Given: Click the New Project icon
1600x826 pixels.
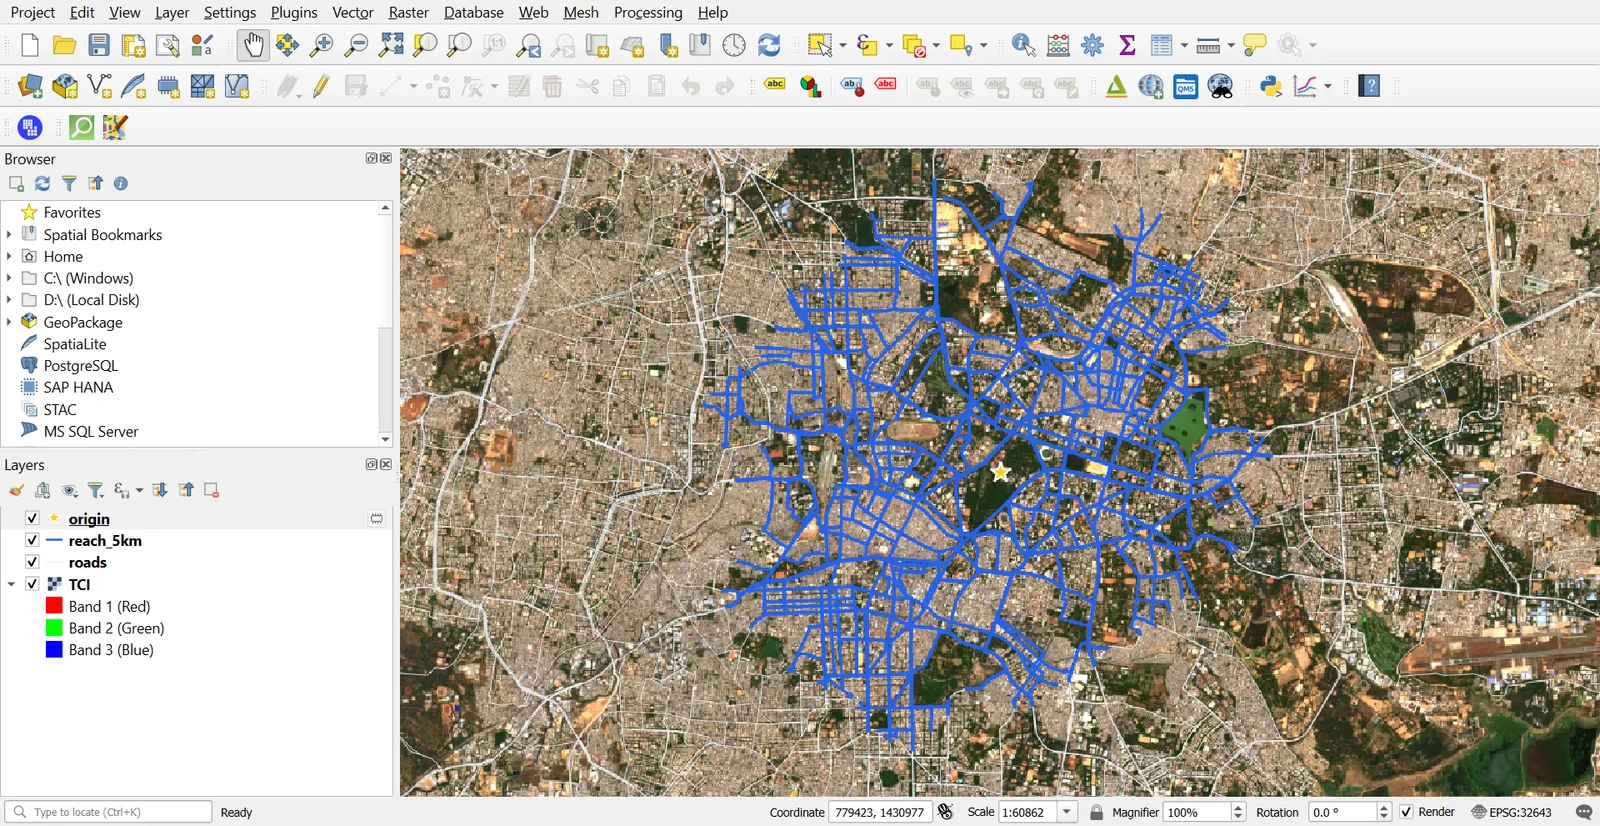Looking at the screenshot, I should click(30, 45).
